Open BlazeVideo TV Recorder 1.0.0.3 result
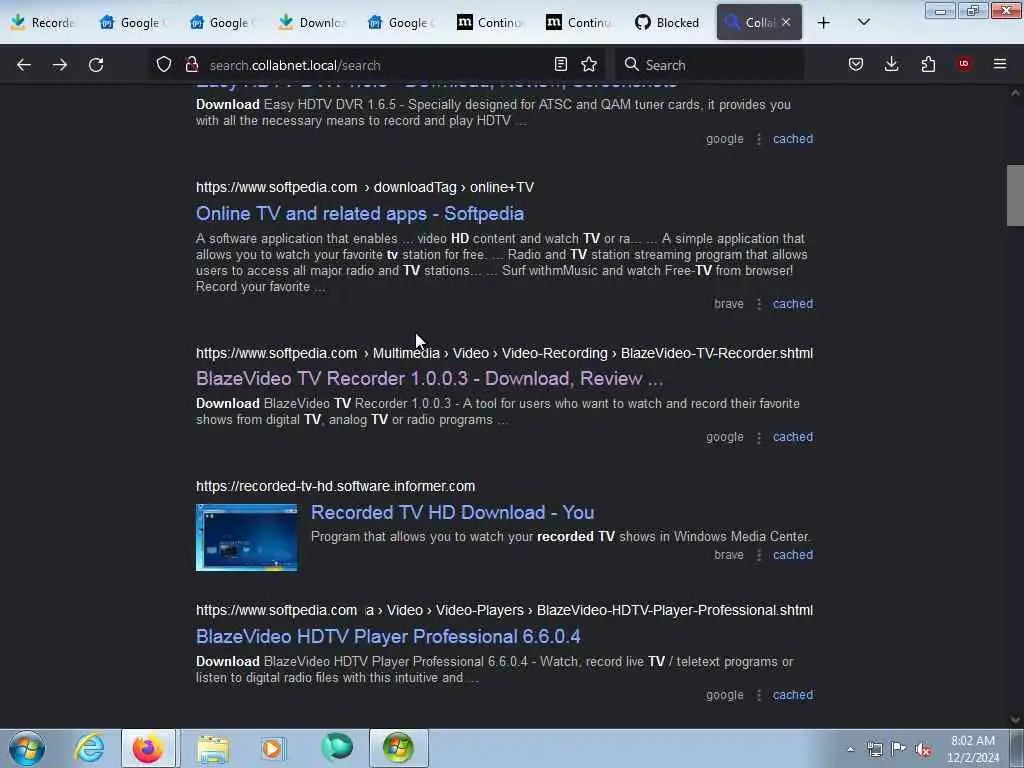Viewport: 1024px width, 768px height. coord(429,379)
